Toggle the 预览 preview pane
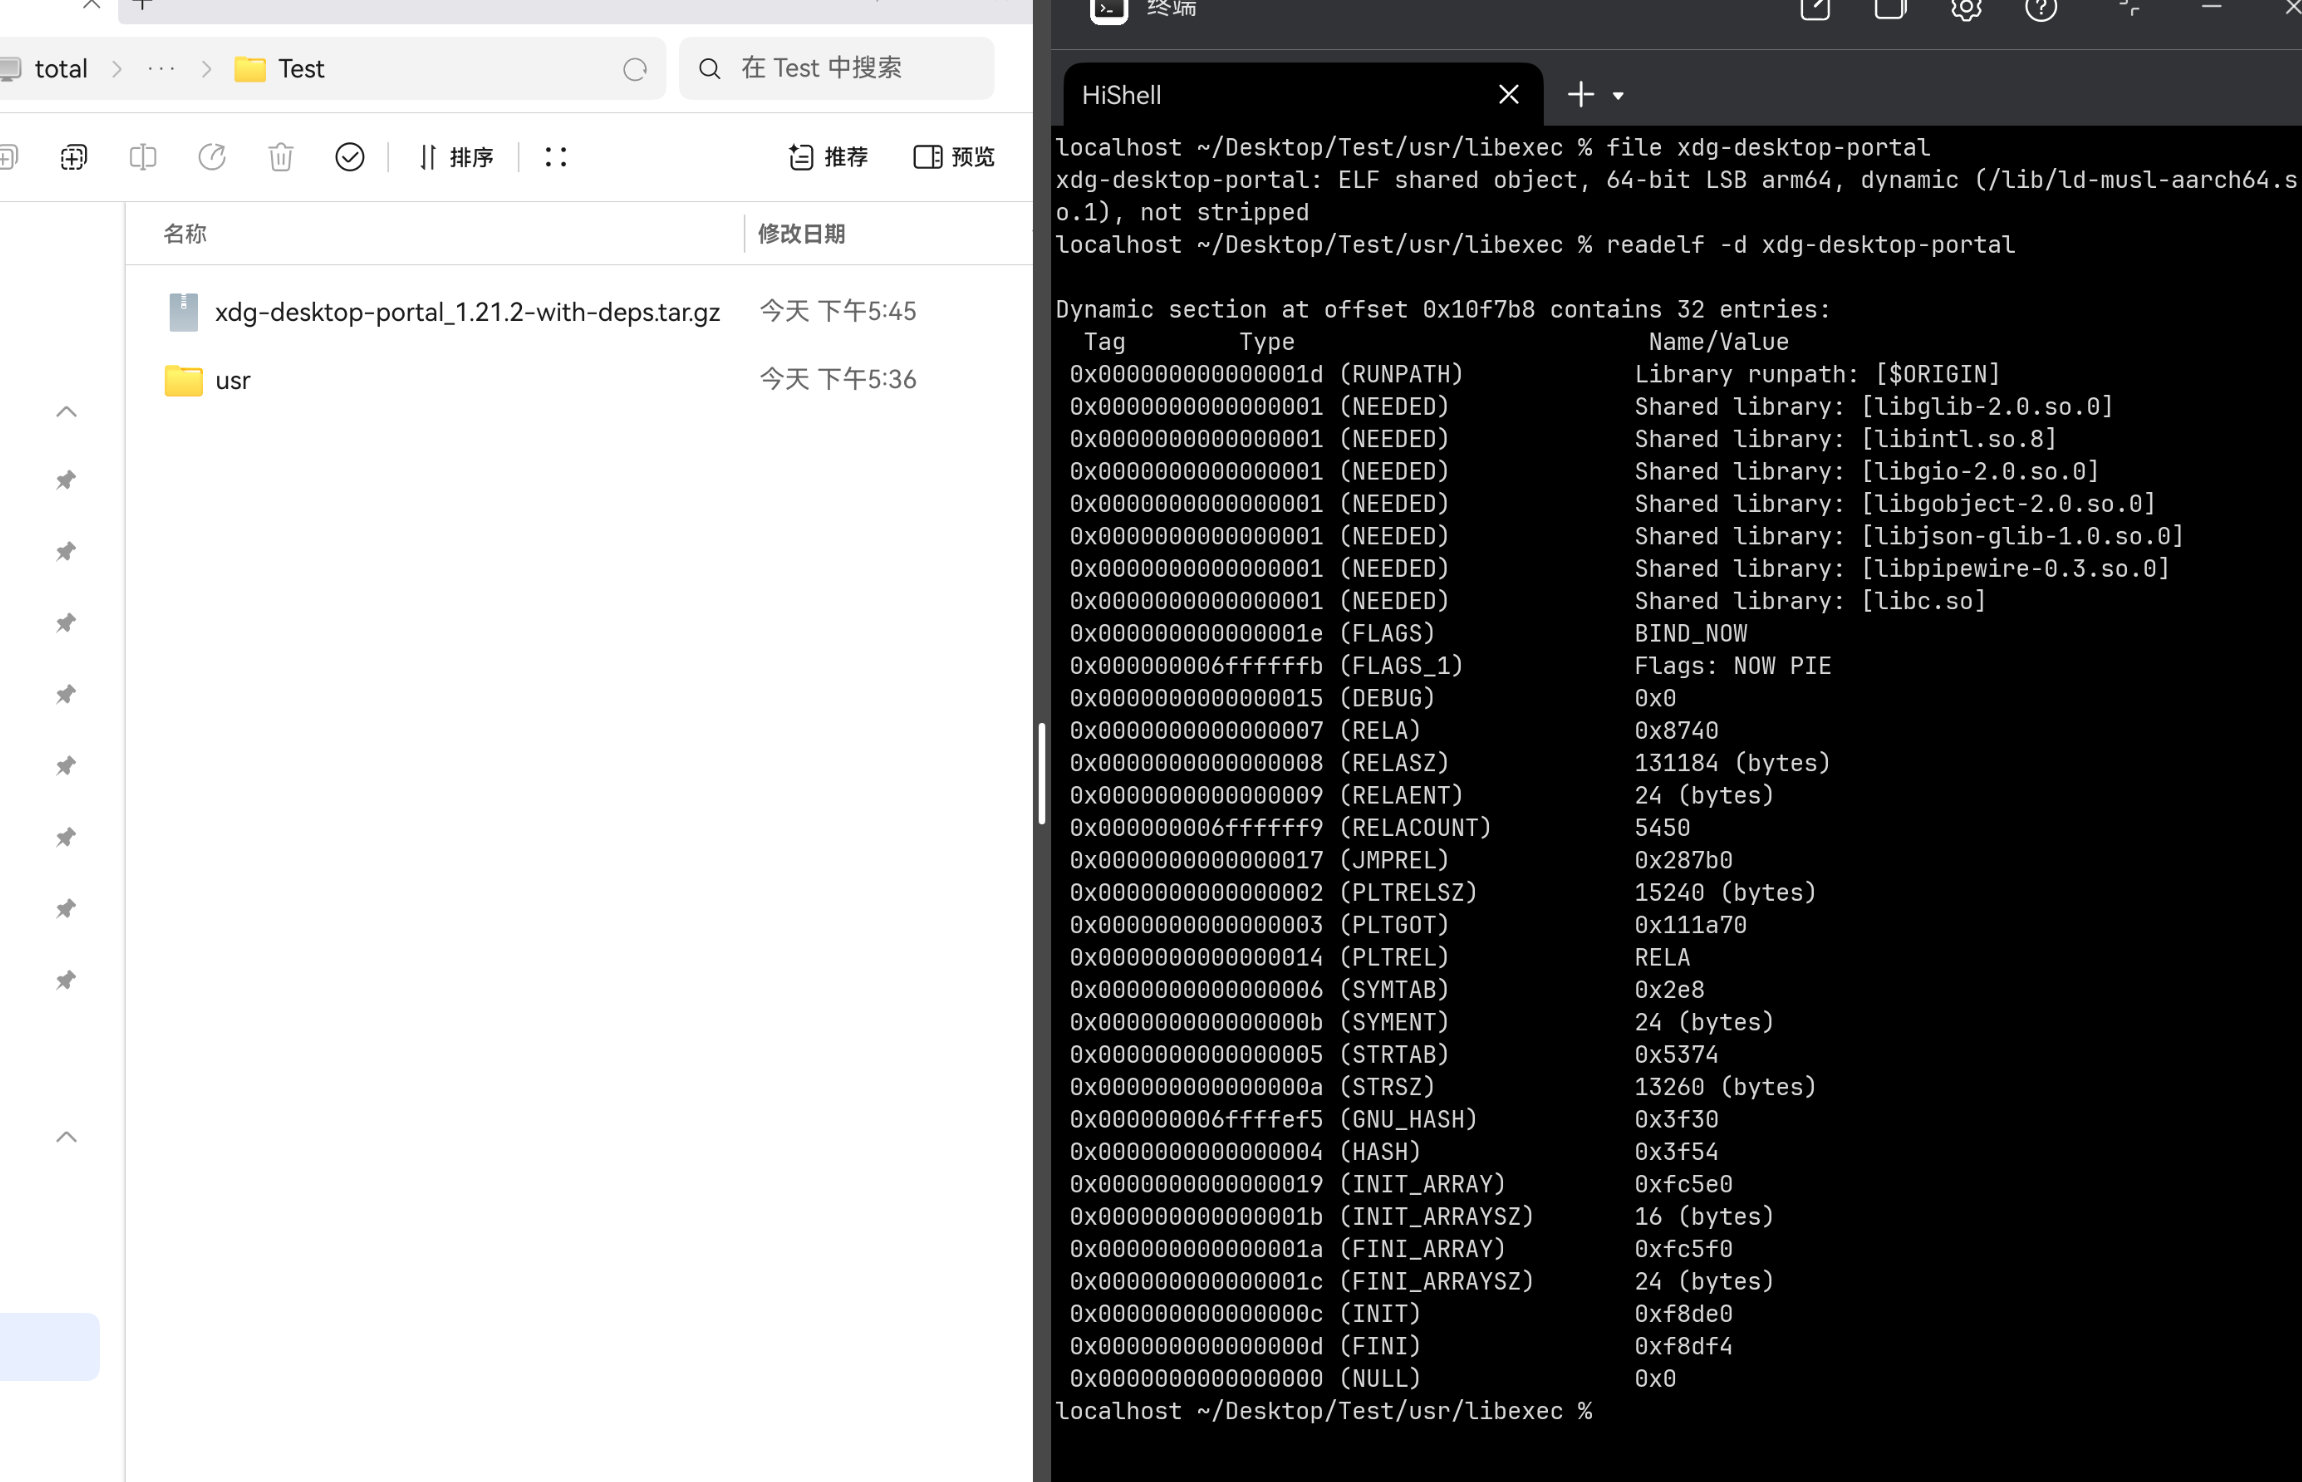 954,157
